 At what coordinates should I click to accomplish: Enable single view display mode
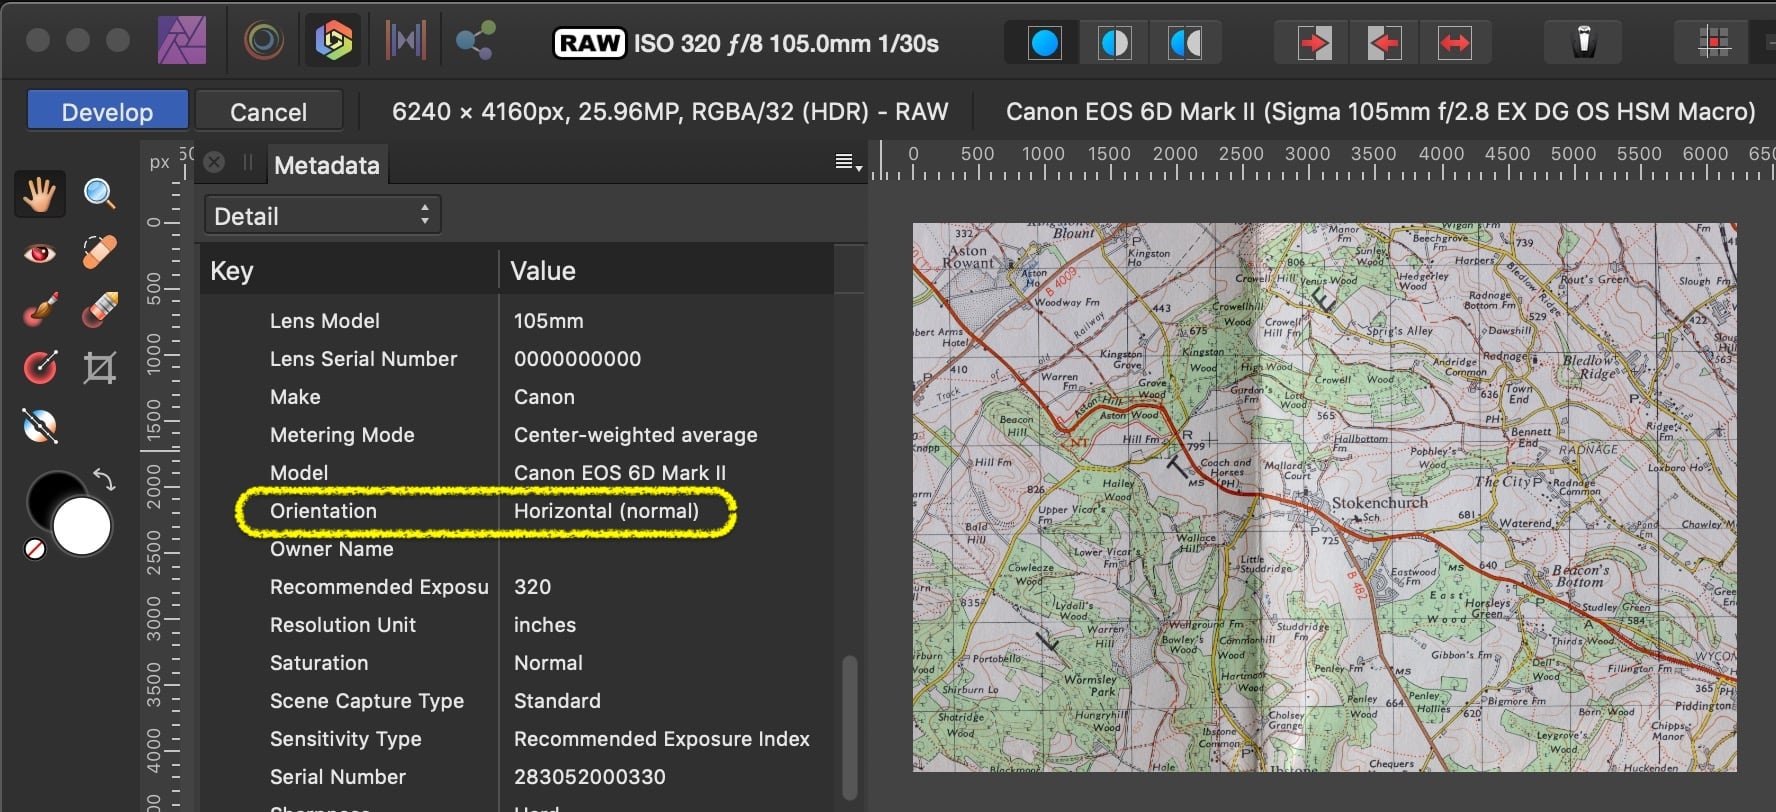pos(1044,43)
